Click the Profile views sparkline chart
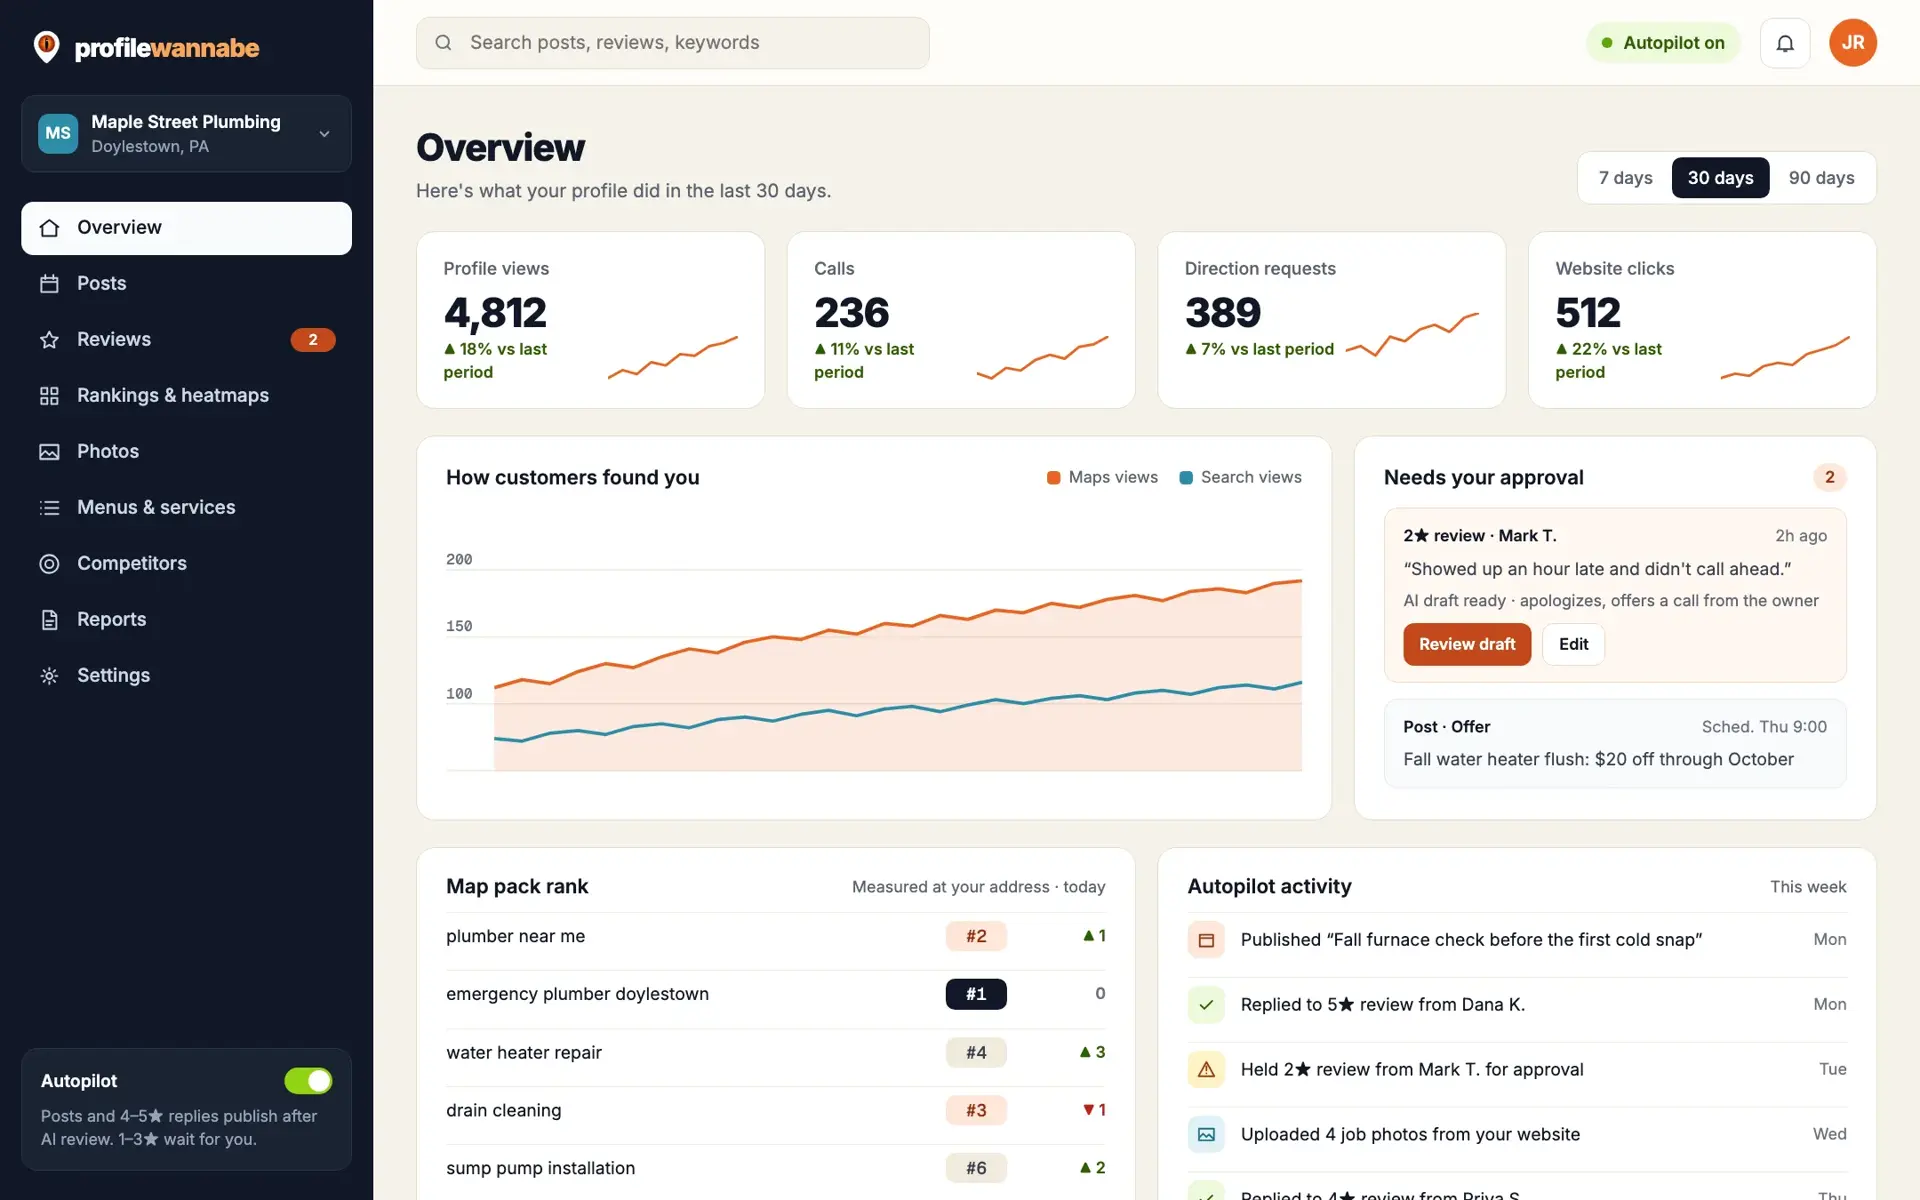 pos(673,358)
